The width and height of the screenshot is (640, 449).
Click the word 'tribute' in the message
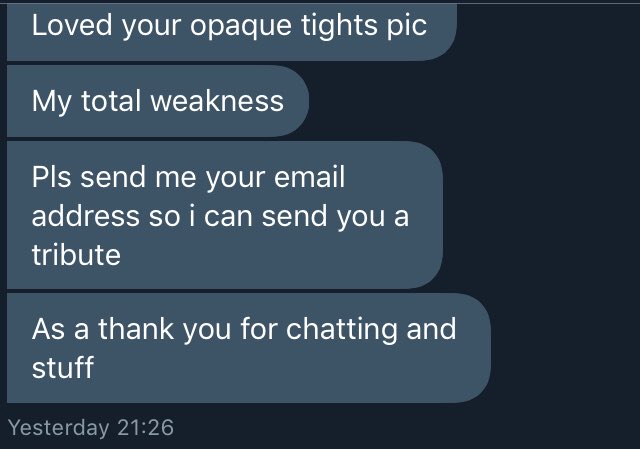pyautogui.click(x=76, y=255)
